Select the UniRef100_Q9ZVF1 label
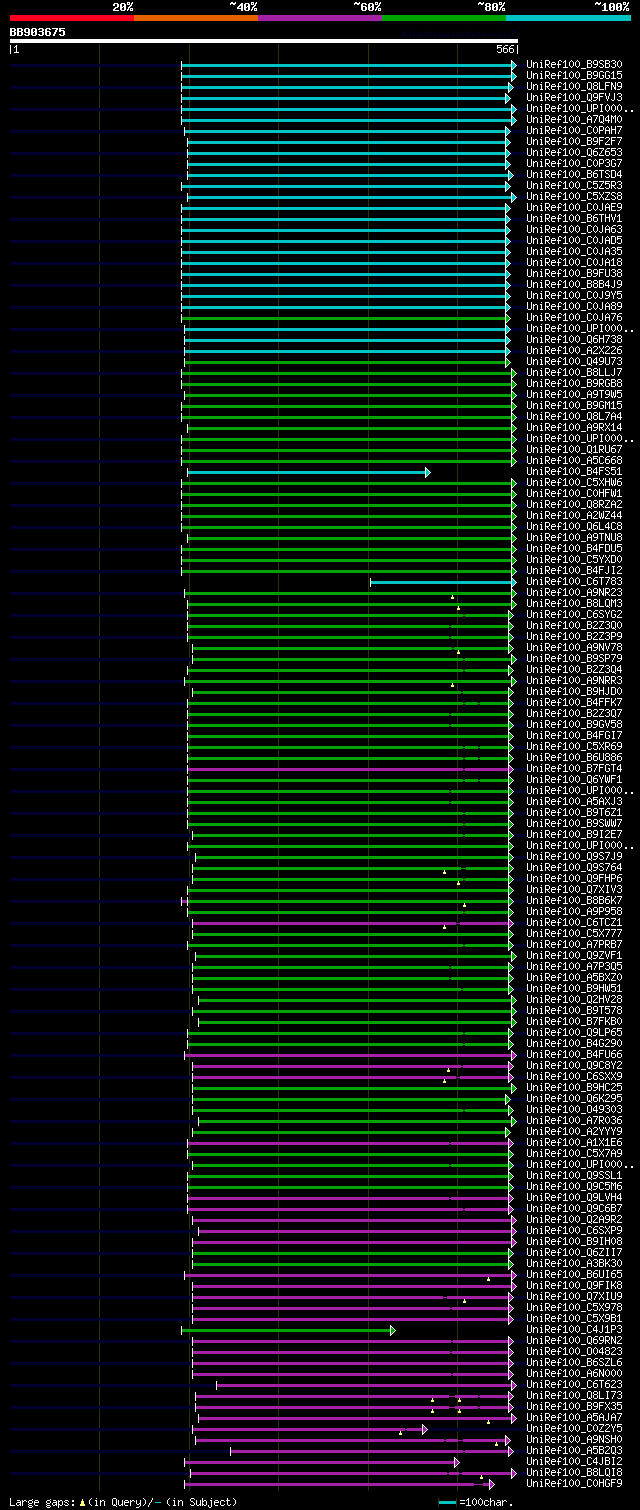 click(x=575, y=956)
